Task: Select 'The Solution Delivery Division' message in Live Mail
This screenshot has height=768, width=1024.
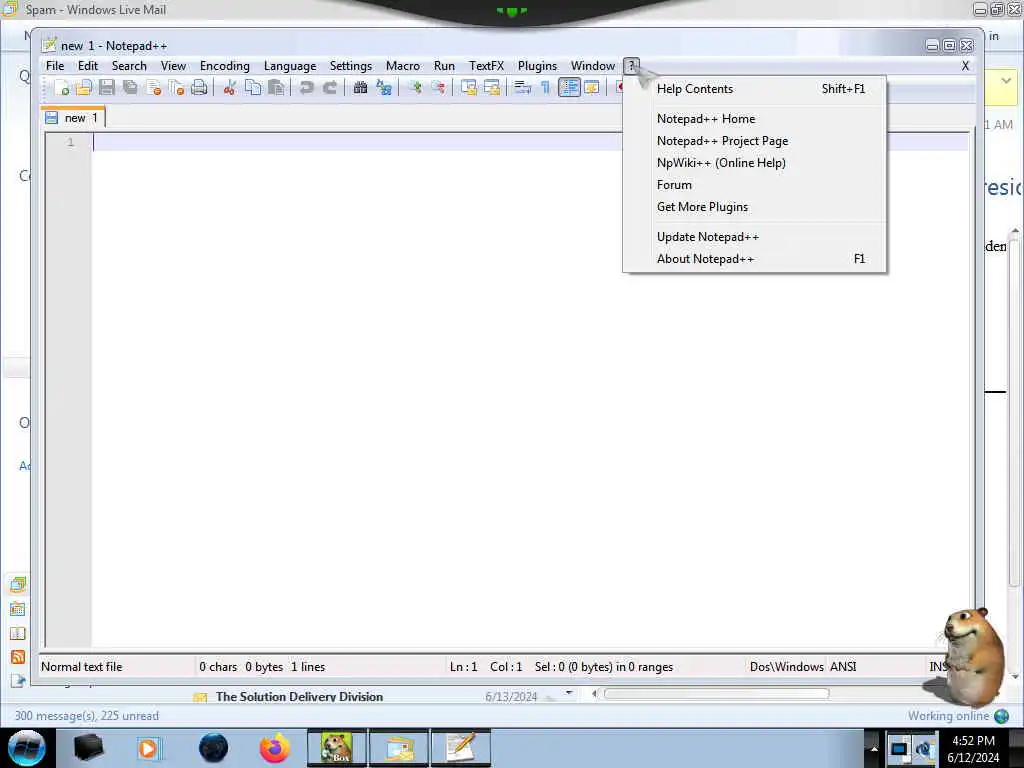Action: 299,697
